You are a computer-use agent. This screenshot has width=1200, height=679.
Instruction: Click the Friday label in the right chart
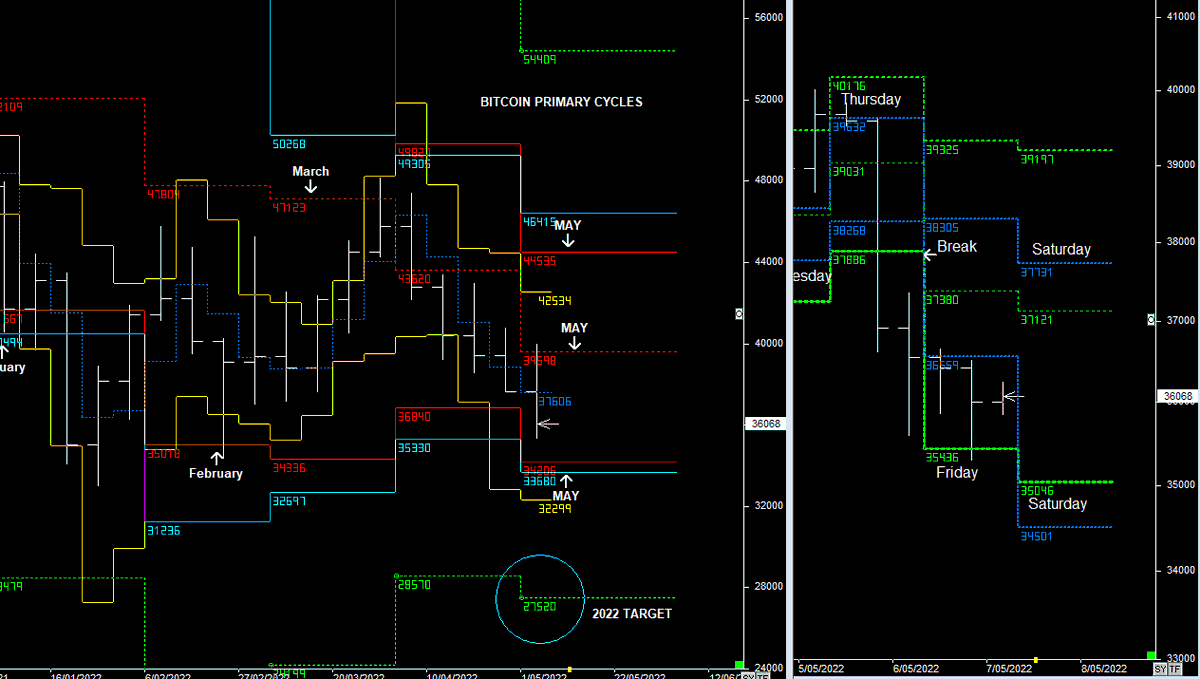click(957, 473)
